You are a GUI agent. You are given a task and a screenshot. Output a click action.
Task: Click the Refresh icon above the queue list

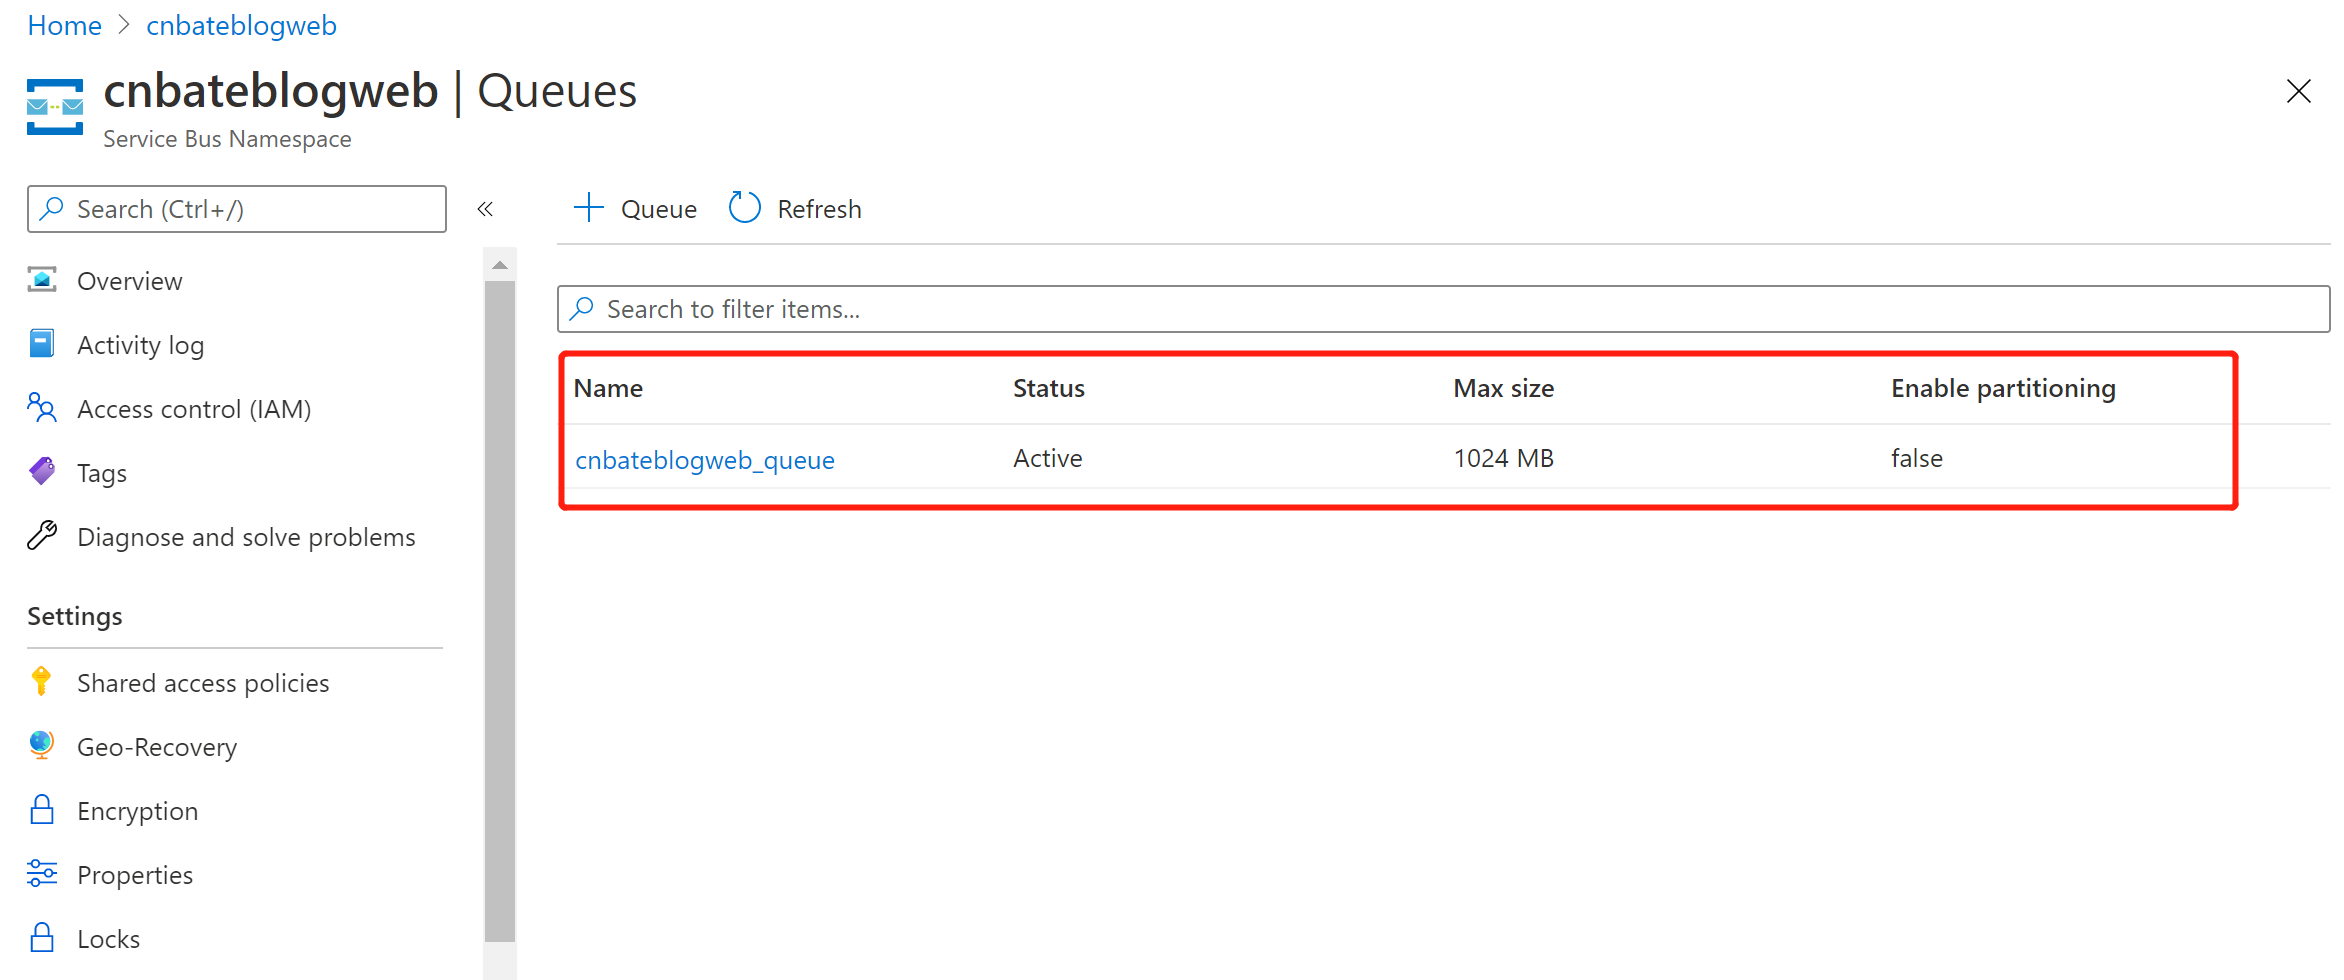744,207
